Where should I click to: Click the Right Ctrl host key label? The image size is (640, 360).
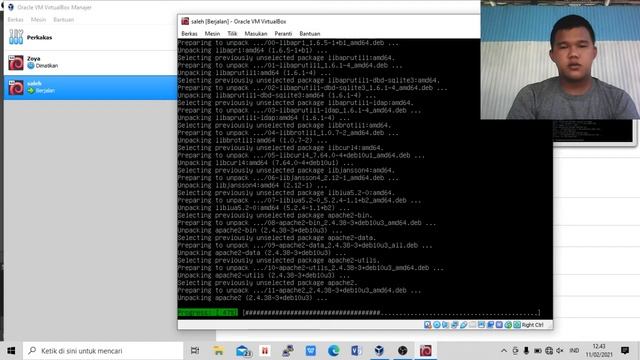(x=533, y=325)
